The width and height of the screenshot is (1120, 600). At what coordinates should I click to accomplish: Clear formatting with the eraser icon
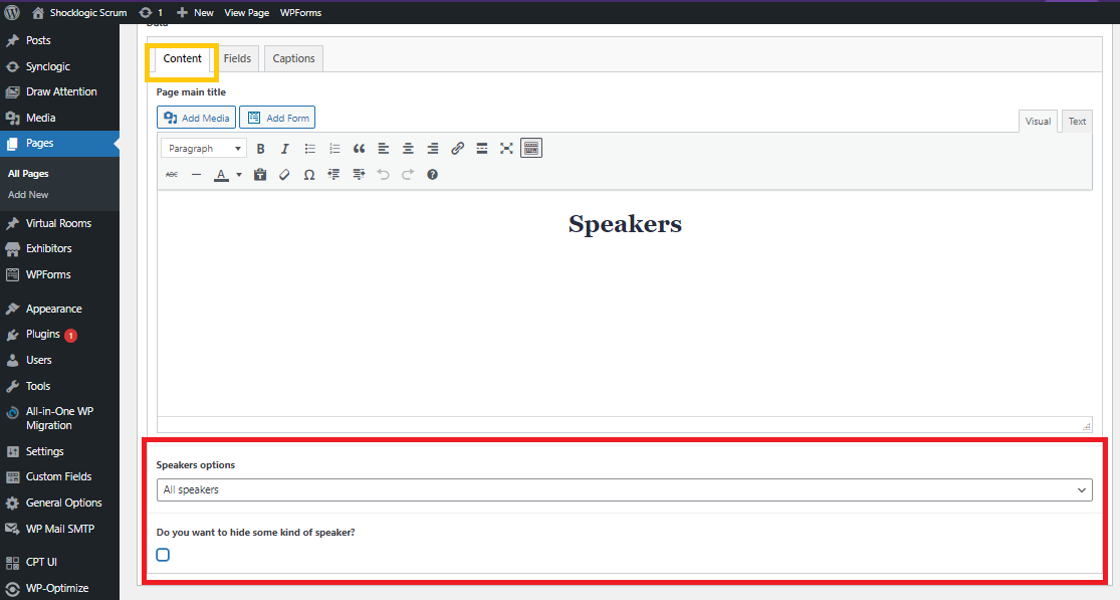[x=284, y=174]
